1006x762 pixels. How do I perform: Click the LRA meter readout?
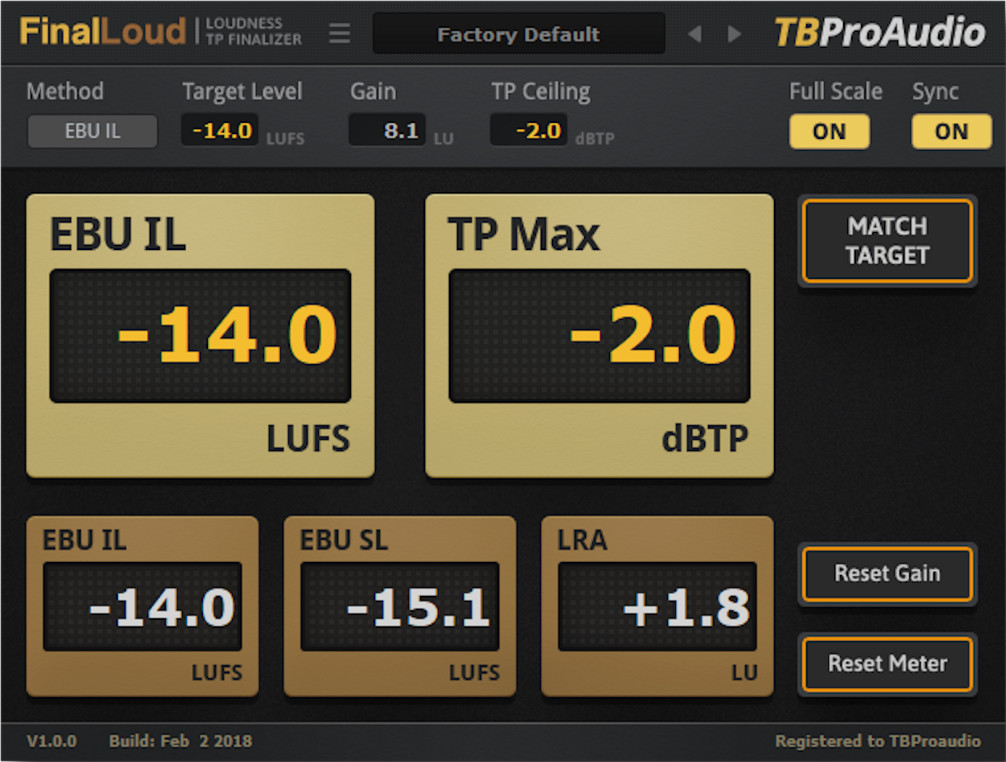pyautogui.click(x=657, y=606)
